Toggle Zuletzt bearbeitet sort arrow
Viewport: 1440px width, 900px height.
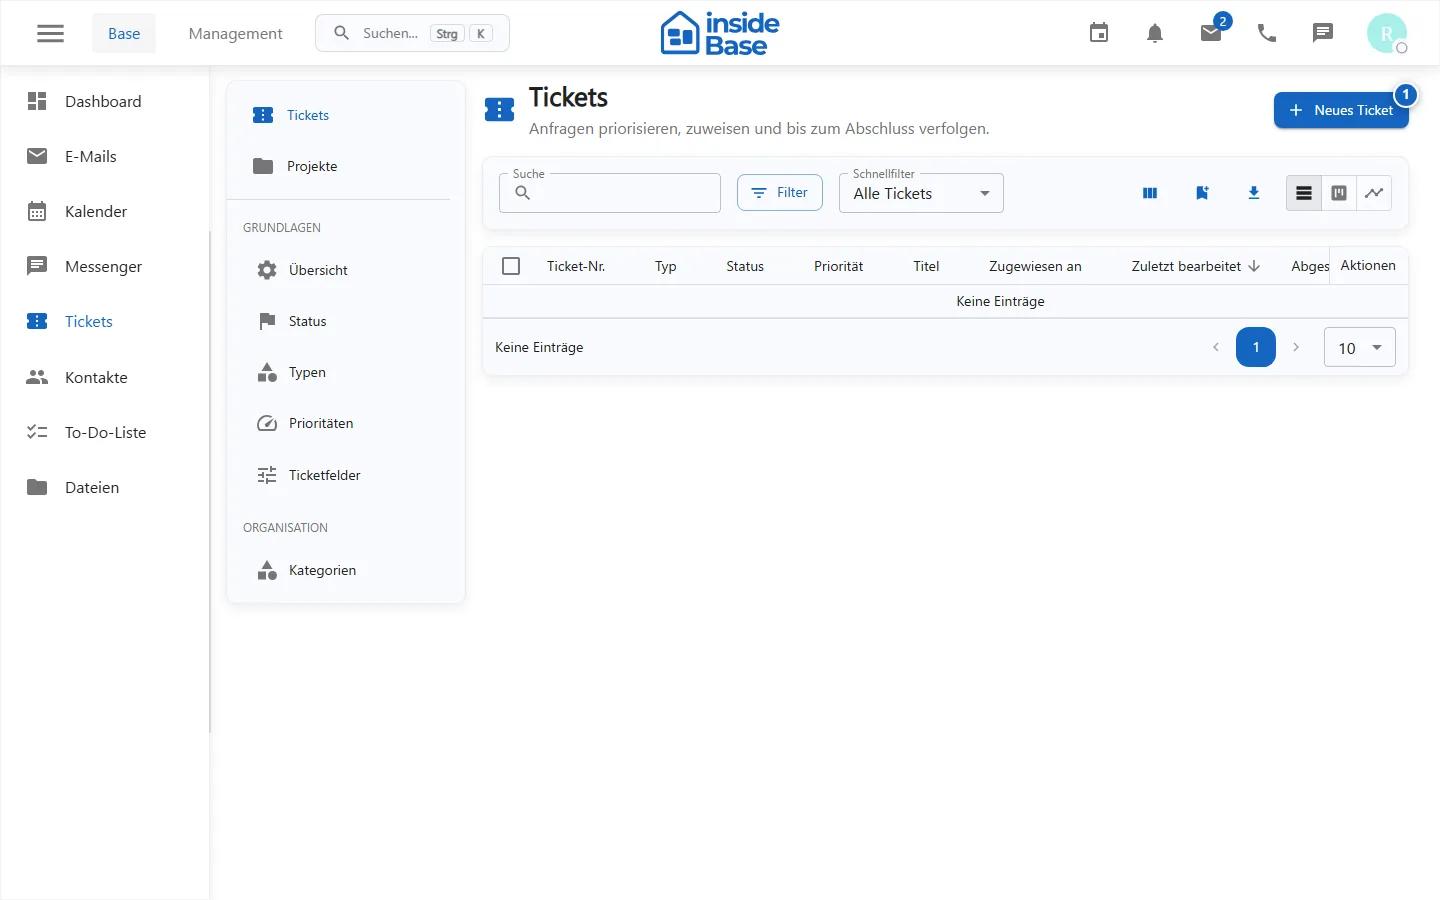point(1254,266)
